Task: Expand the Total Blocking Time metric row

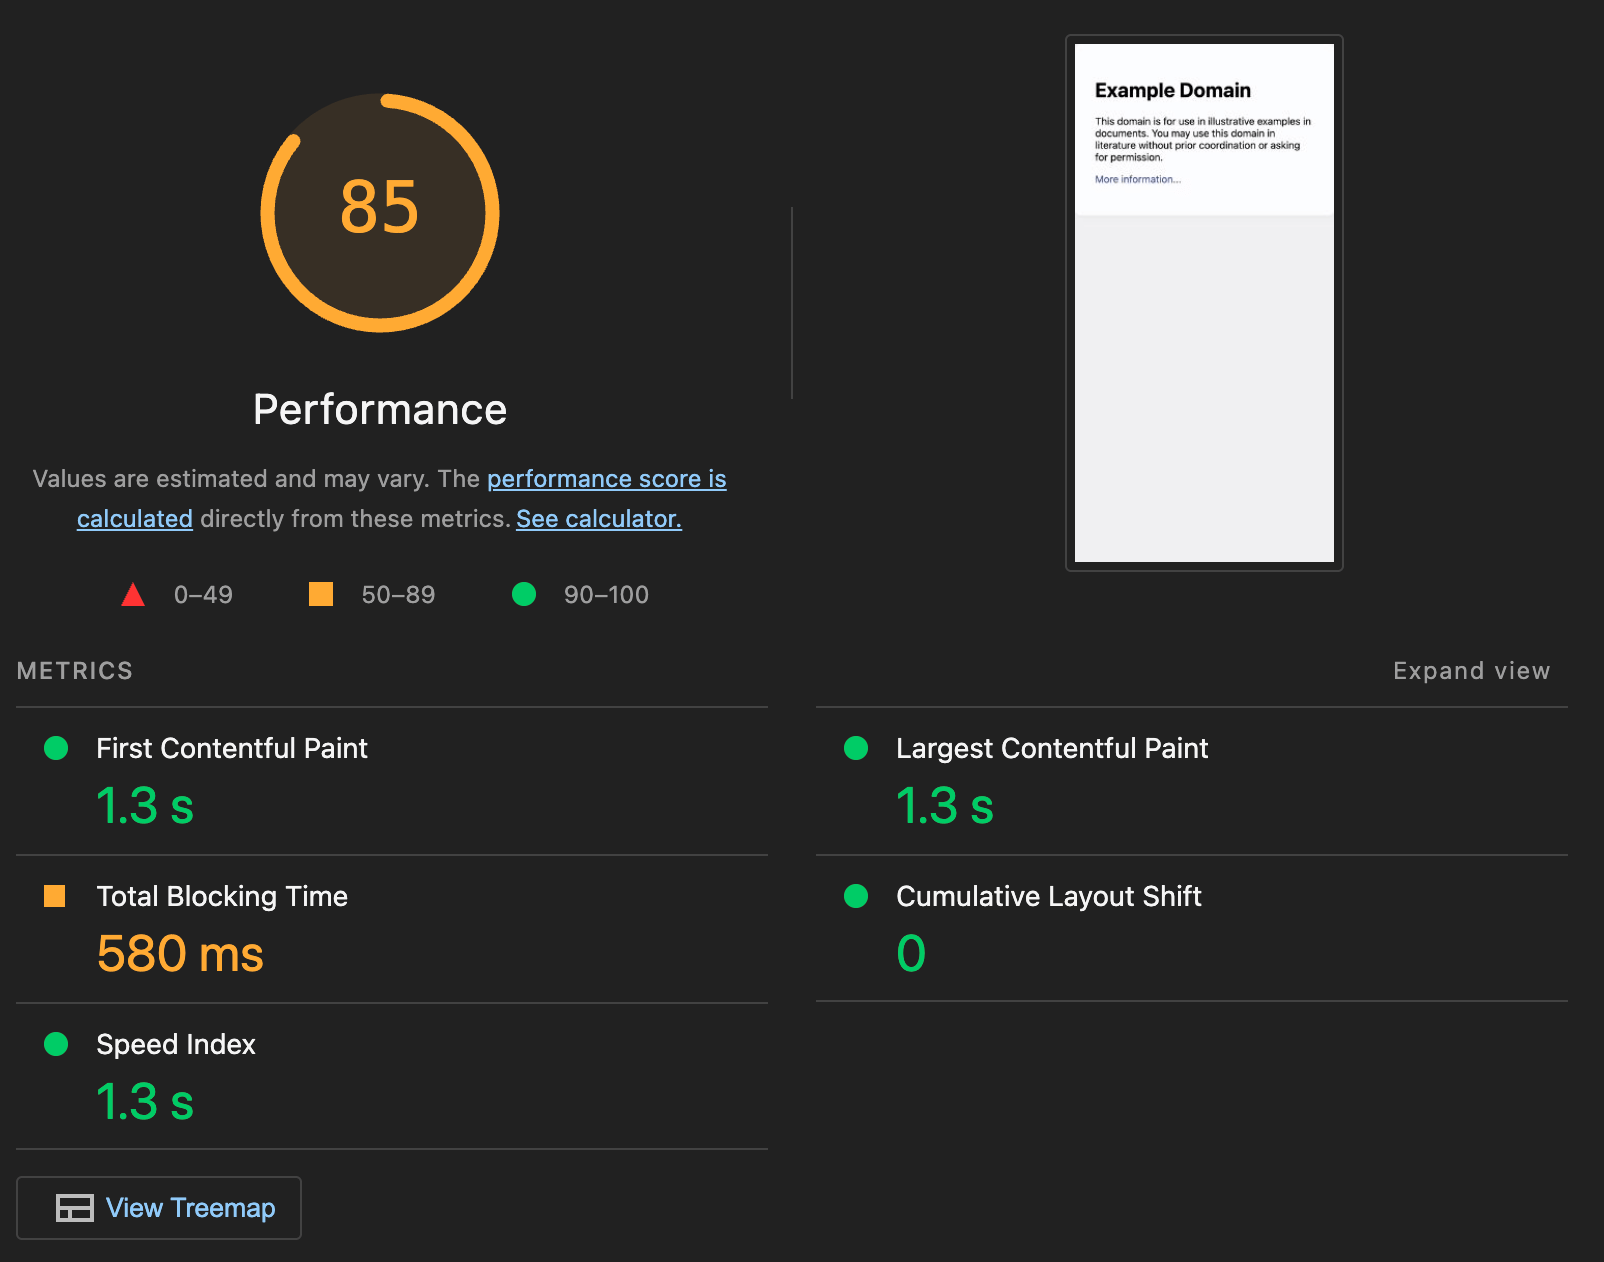Action: tap(222, 896)
